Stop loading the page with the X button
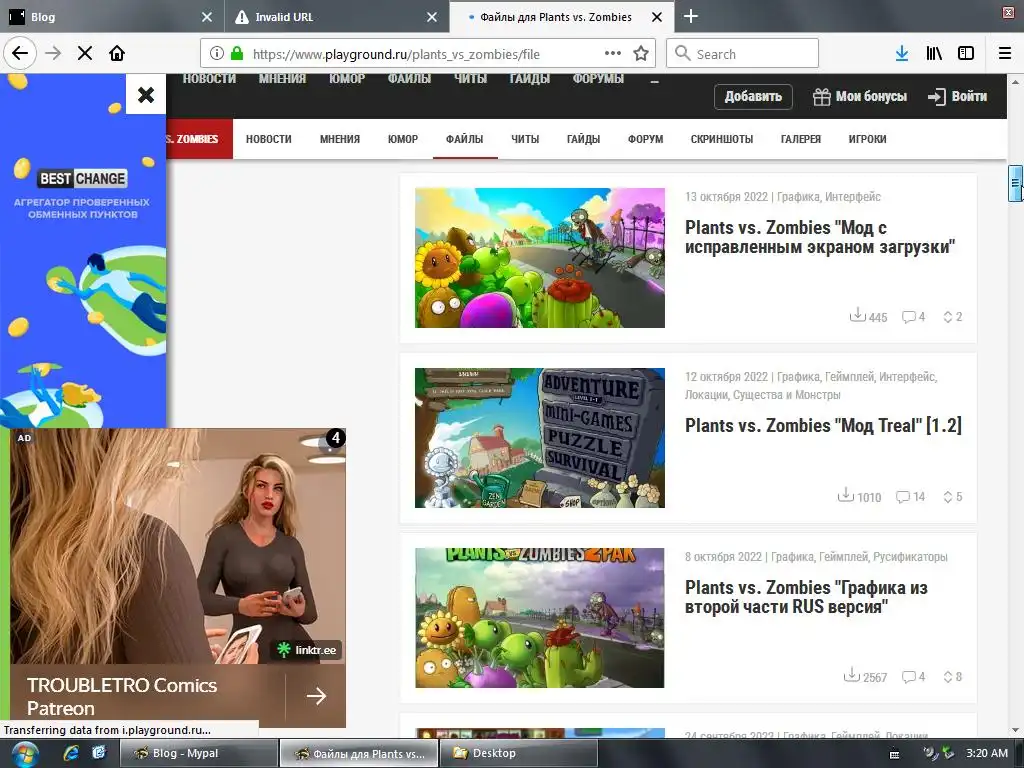The height and width of the screenshot is (768, 1024). click(x=85, y=54)
